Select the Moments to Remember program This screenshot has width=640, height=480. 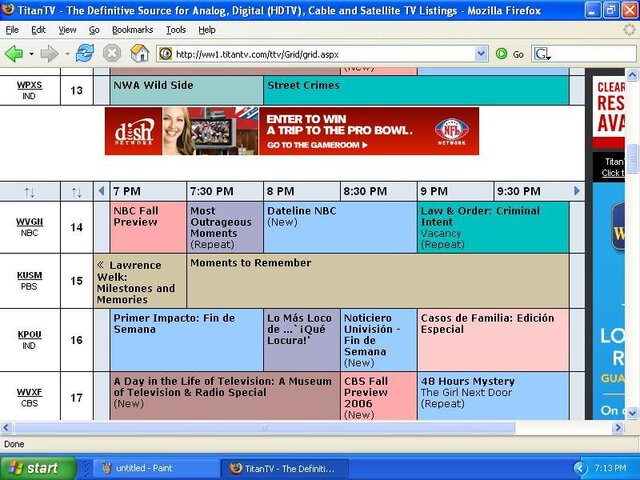click(378, 281)
